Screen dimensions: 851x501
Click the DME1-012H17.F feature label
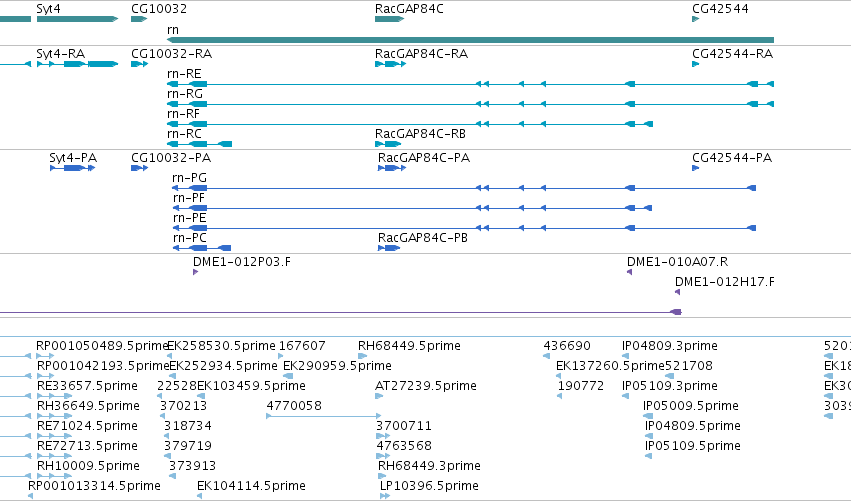coord(725,282)
